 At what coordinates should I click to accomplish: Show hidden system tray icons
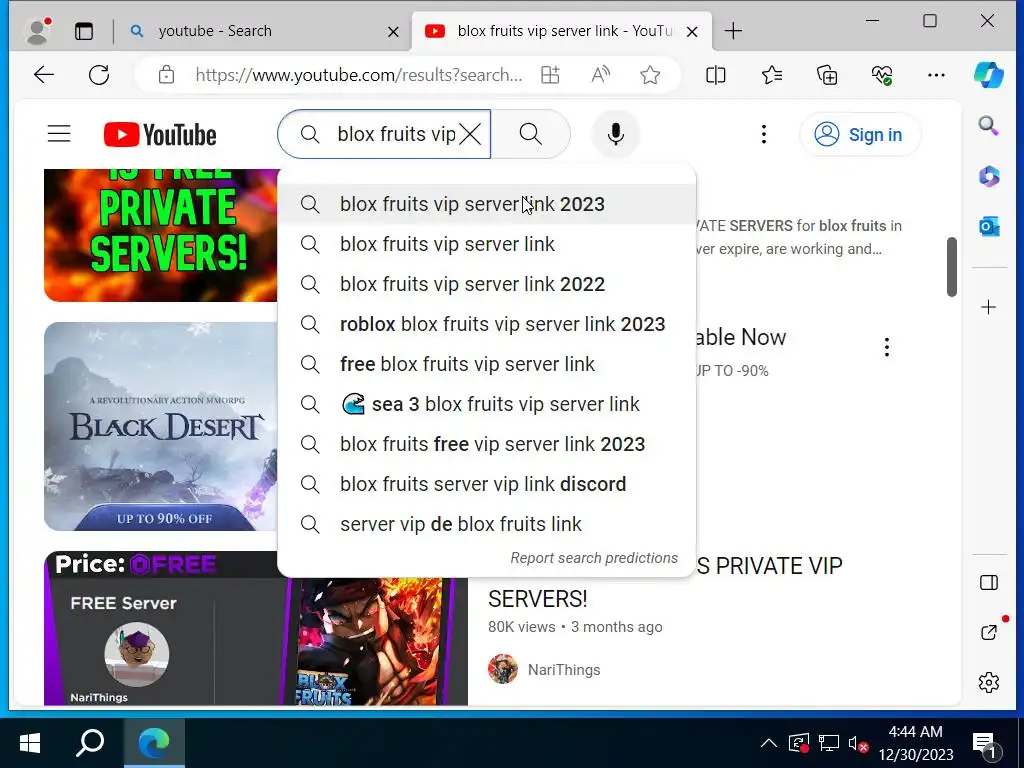click(x=769, y=743)
